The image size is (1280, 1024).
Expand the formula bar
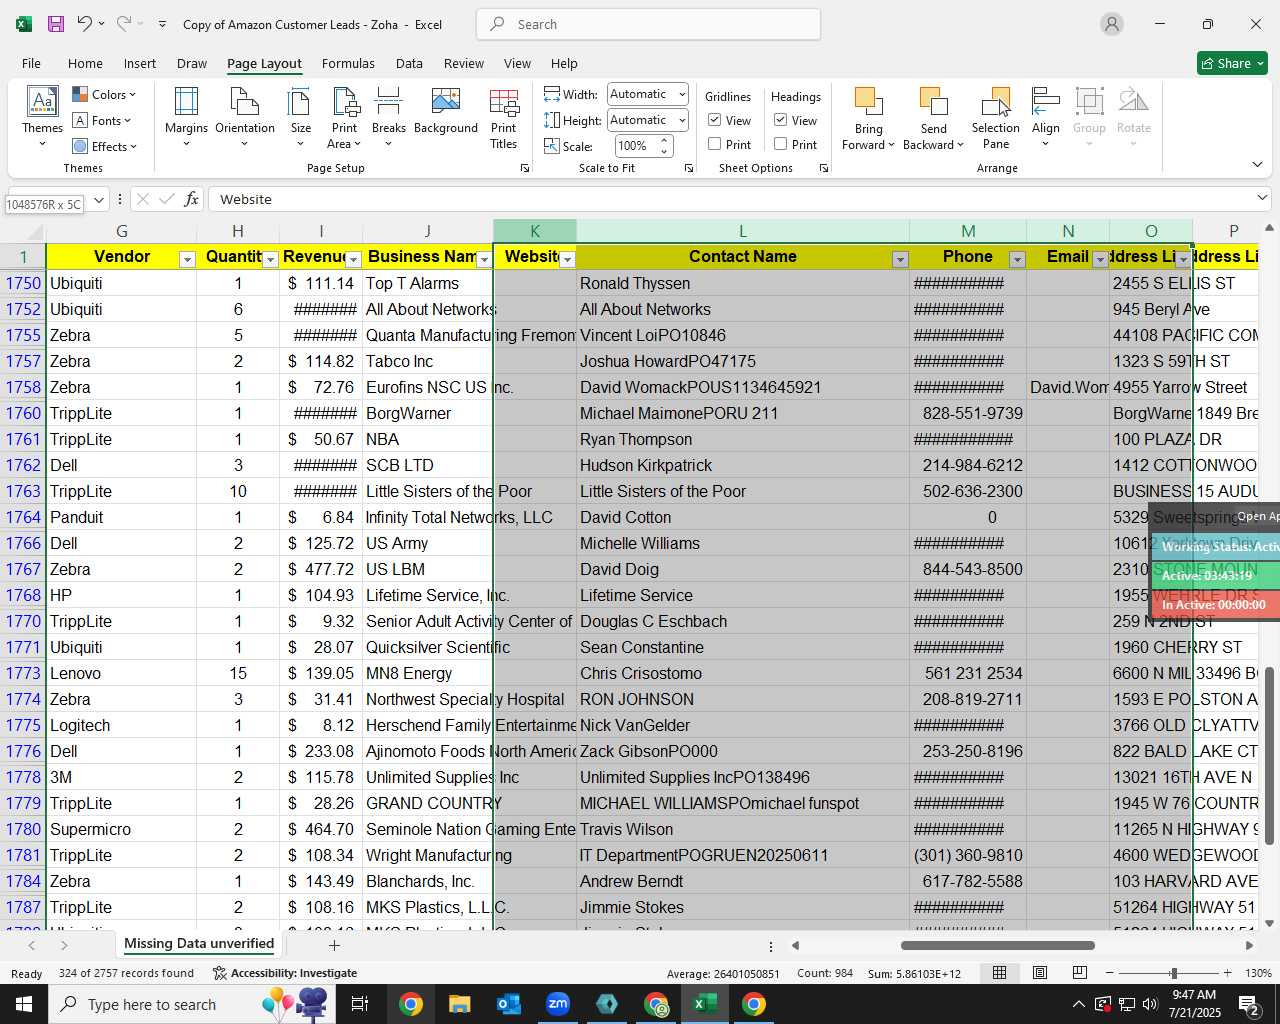pos(1262,198)
